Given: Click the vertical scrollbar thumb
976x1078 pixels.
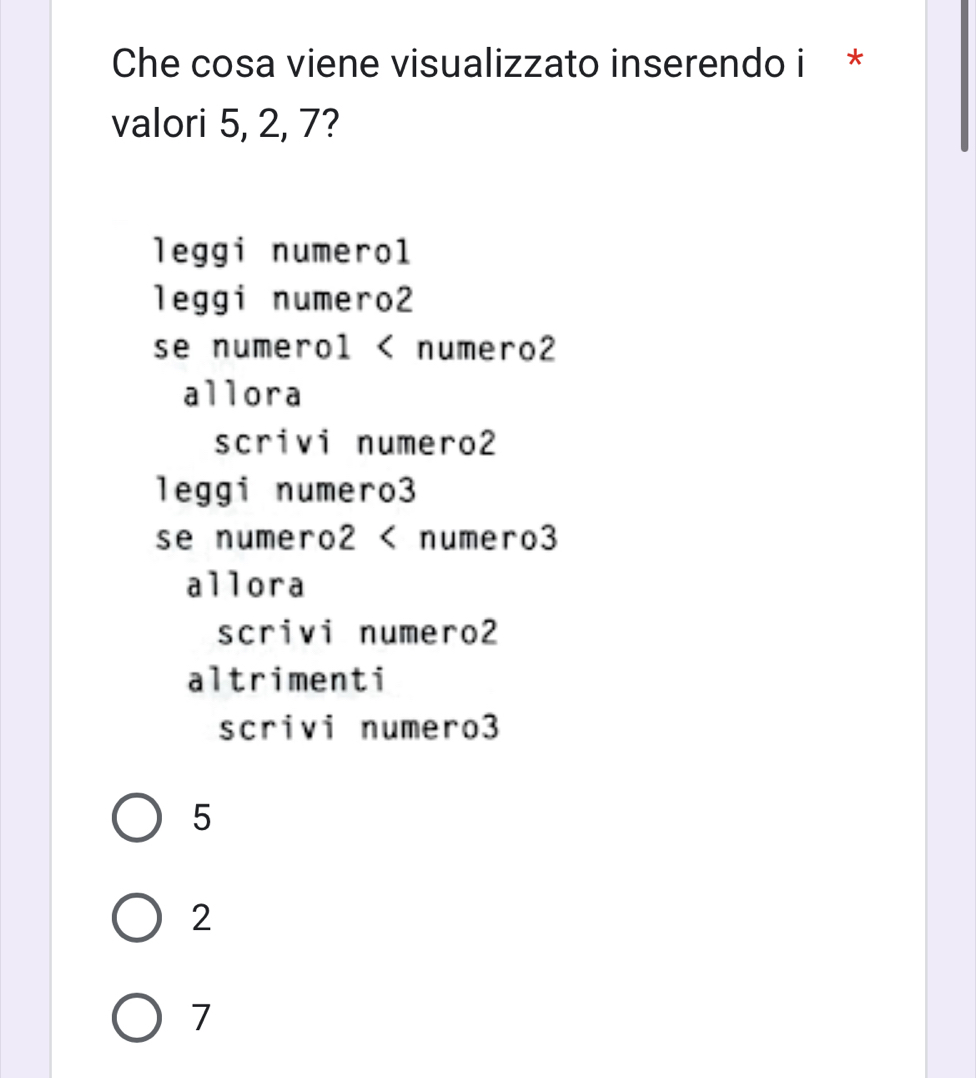Looking at the screenshot, I should [964, 75].
